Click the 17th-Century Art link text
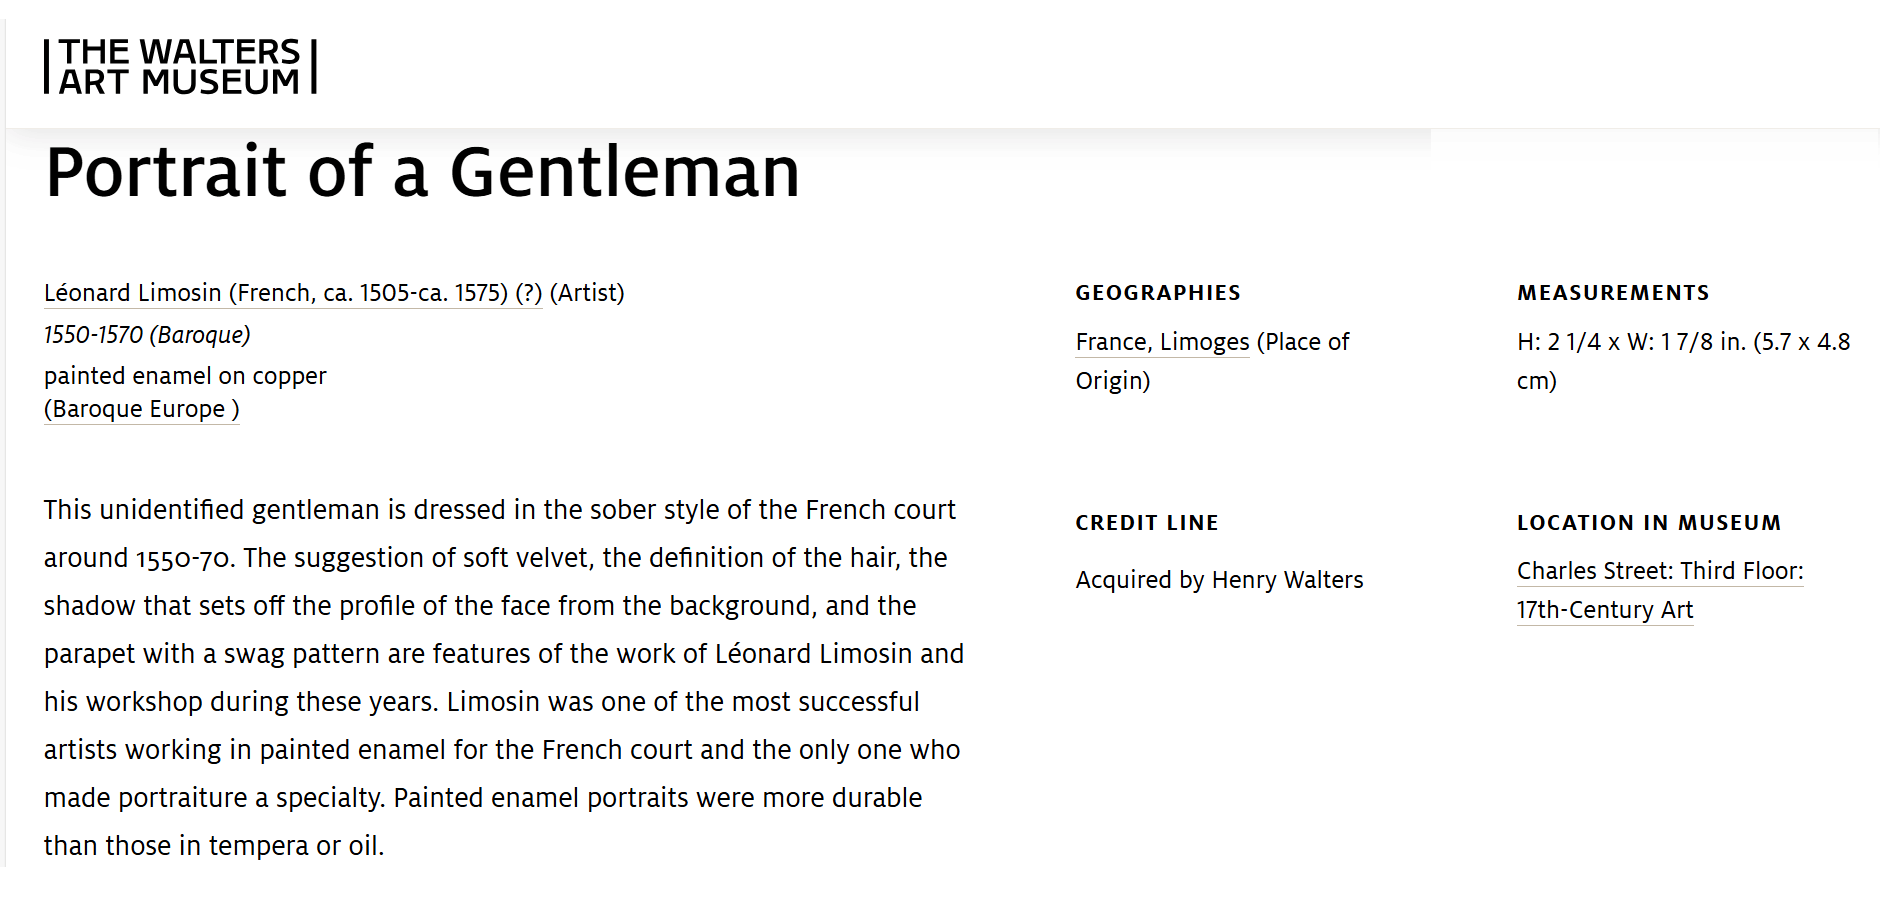This screenshot has height=901, width=1880. pyautogui.click(x=1605, y=610)
